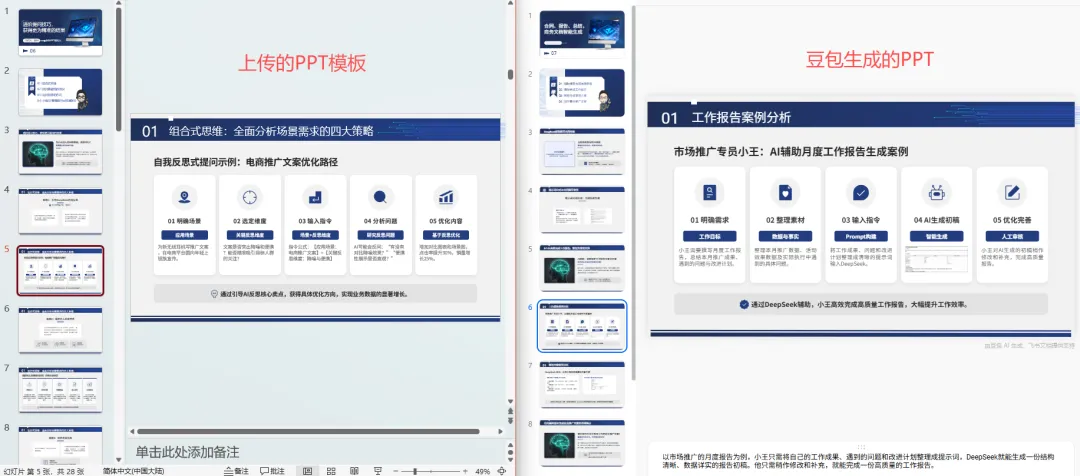The image size is (1080, 476).
Task: Select slide 4 thumbnail in 豆包 generated panel
Action: coord(582,209)
